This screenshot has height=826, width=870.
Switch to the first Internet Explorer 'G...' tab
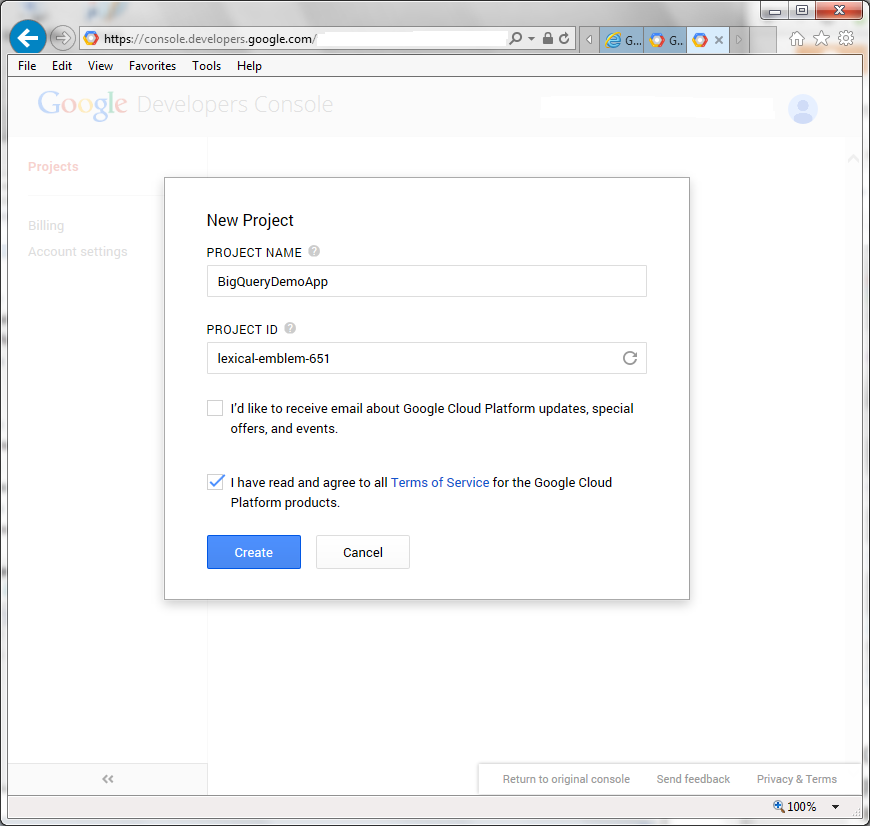[x=621, y=40]
